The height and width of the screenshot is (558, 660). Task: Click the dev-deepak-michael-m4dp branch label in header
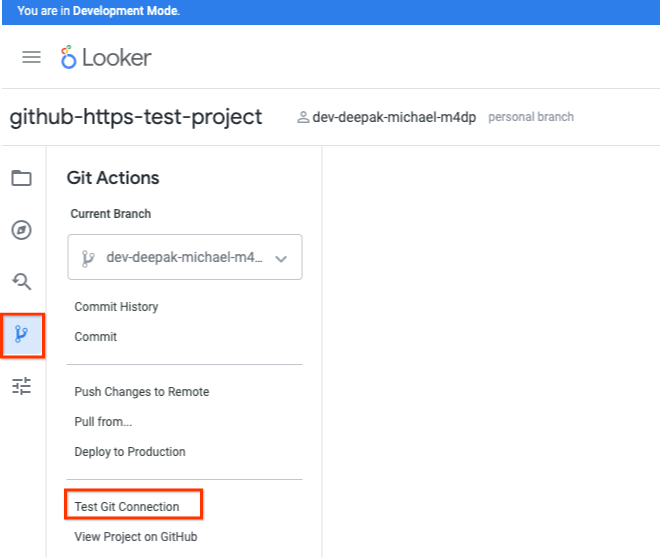pos(396,117)
